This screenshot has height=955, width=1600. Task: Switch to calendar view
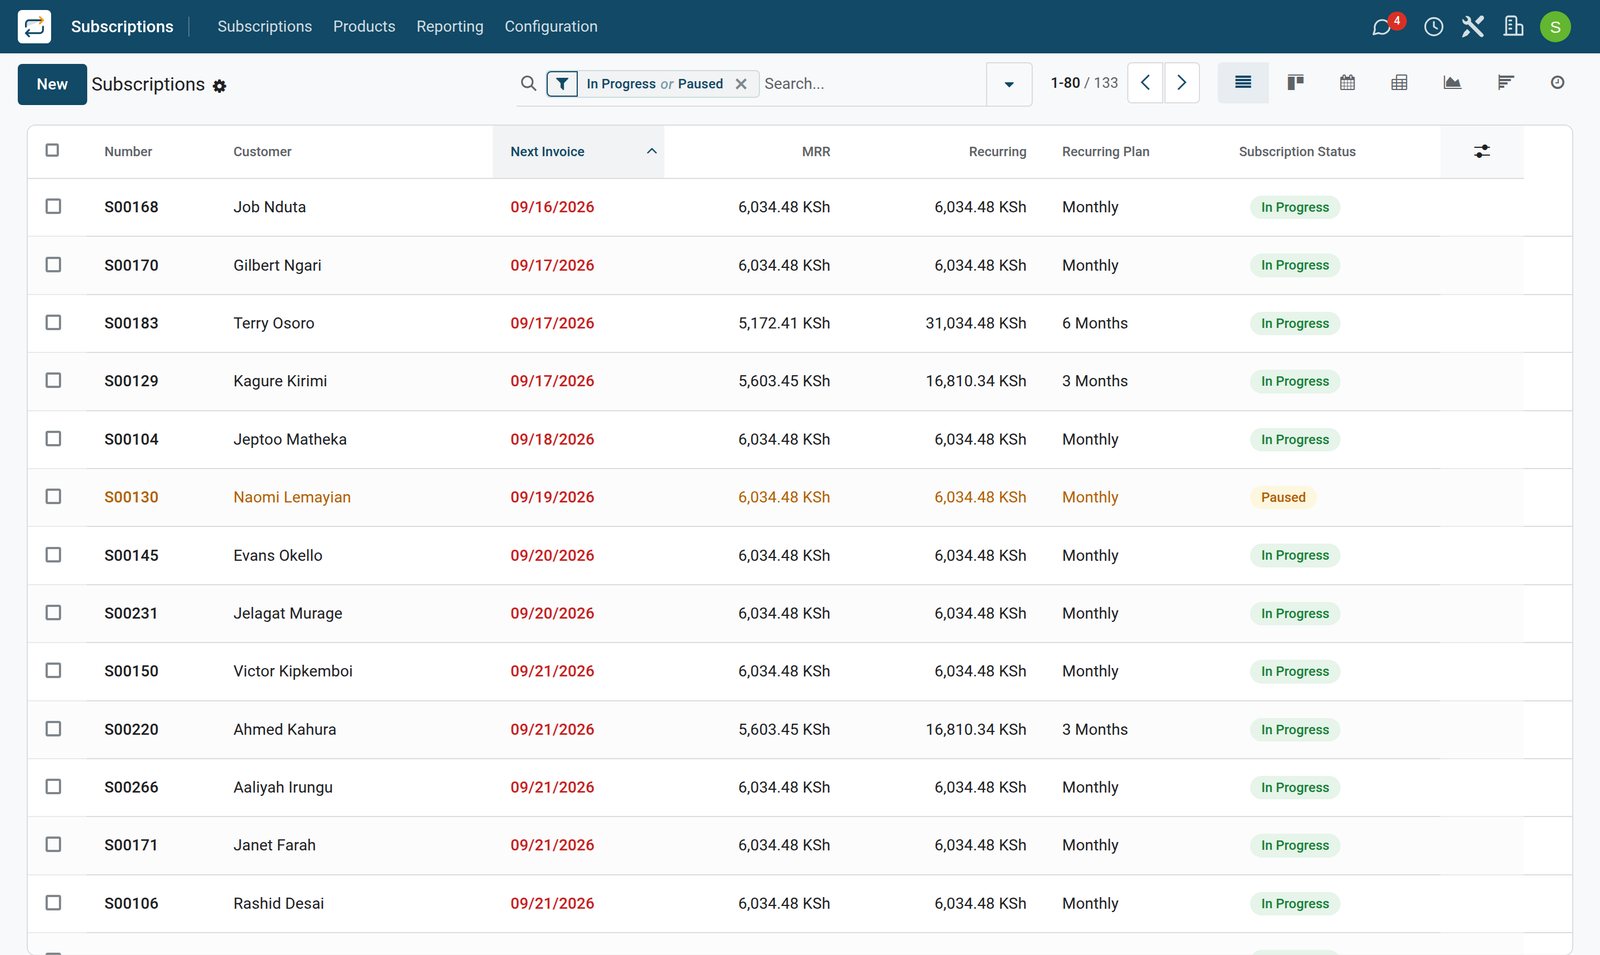point(1347,83)
